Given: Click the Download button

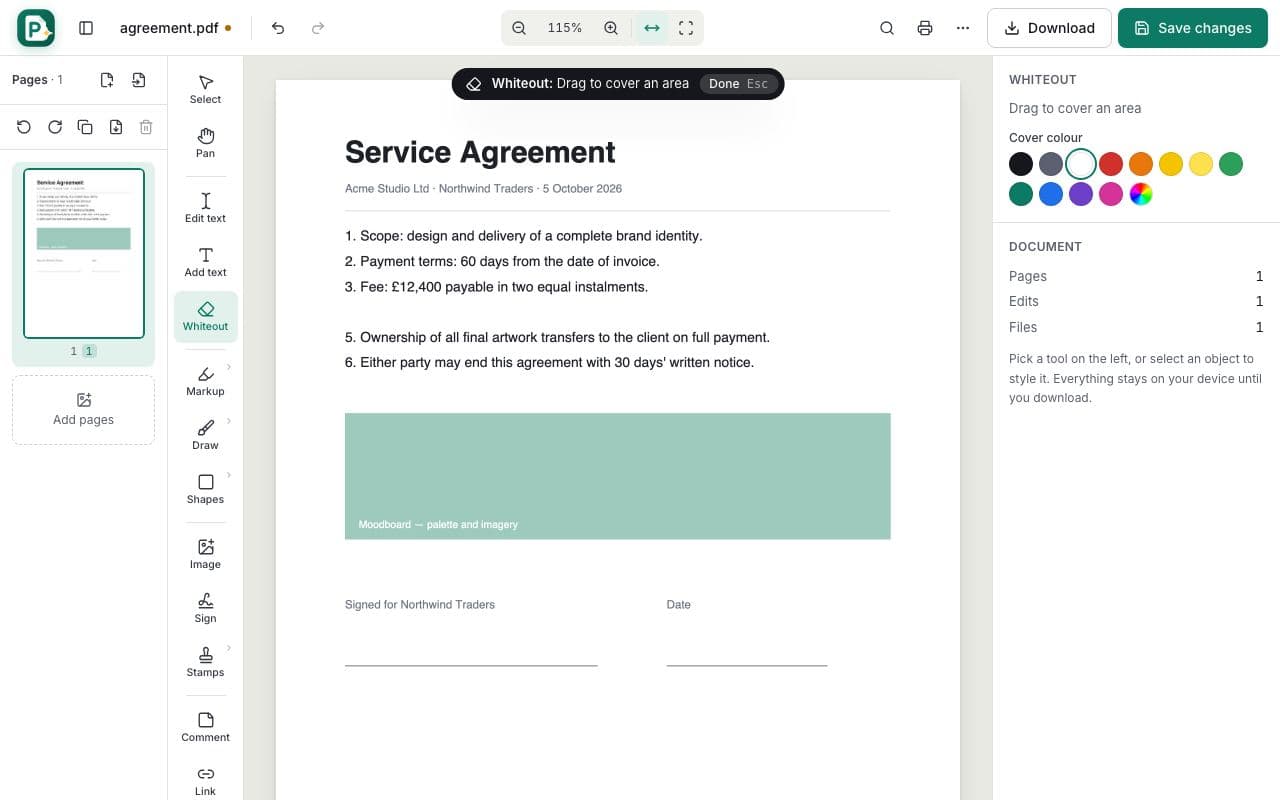Looking at the screenshot, I should [x=1049, y=28].
